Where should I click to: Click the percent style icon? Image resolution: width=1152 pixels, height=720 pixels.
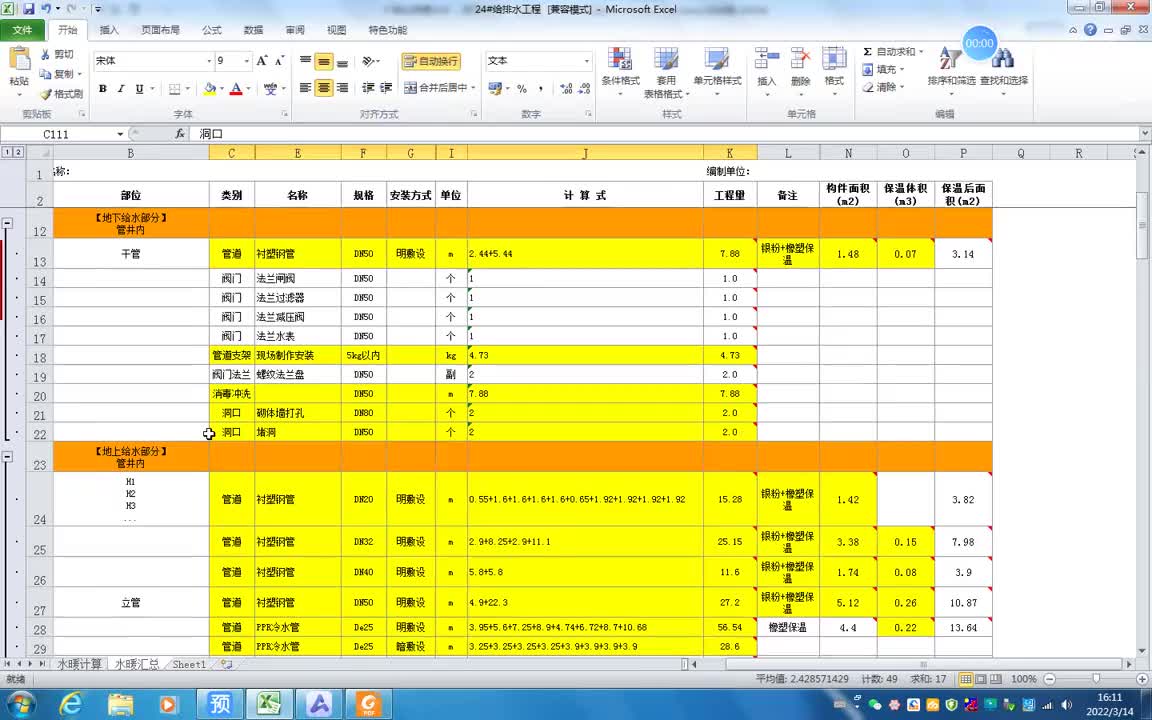pyautogui.click(x=522, y=88)
